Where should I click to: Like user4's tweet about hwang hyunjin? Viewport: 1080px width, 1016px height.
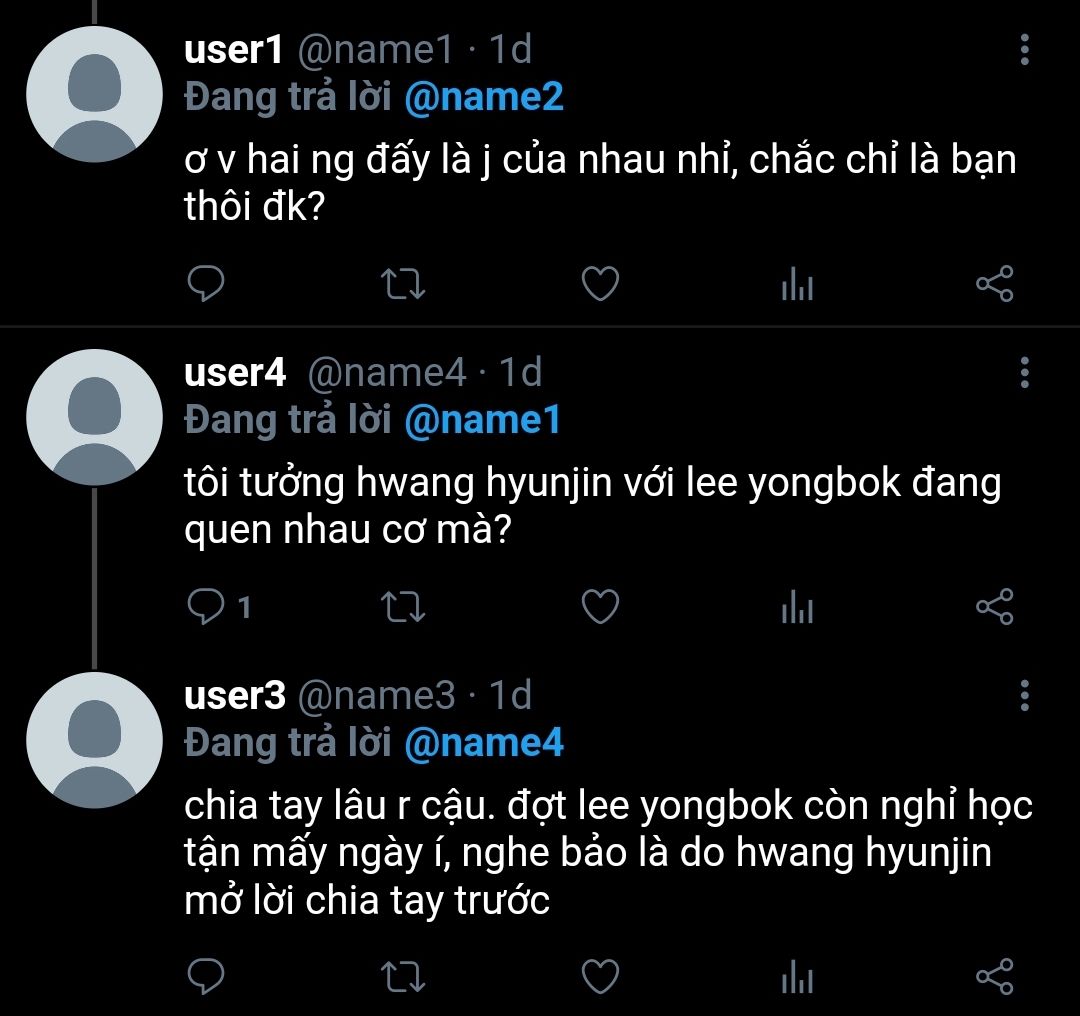tap(601, 607)
